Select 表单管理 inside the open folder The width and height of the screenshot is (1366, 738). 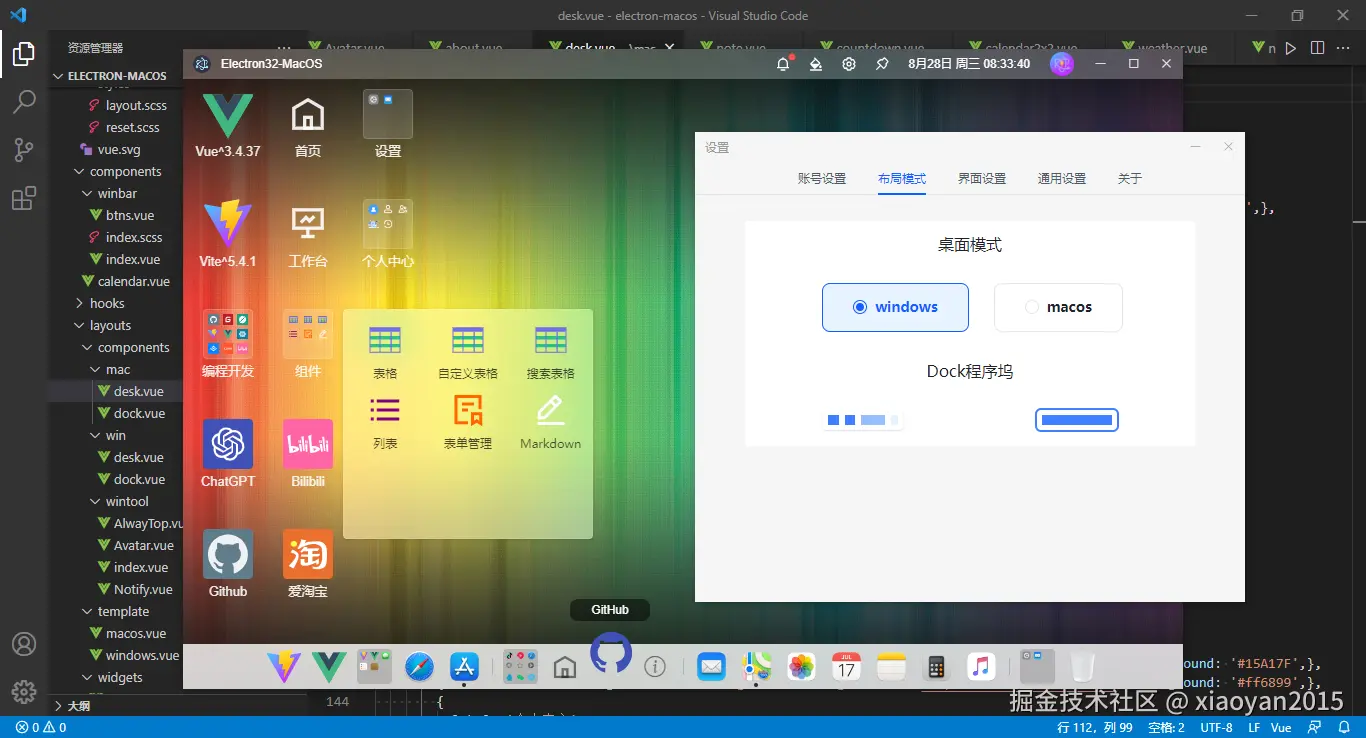pos(467,412)
